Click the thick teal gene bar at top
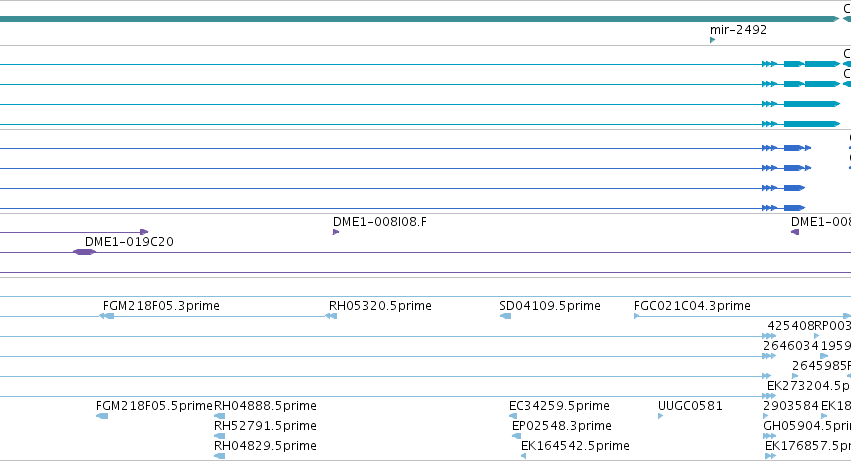The width and height of the screenshot is (851, 461). (x=419, y=19)
